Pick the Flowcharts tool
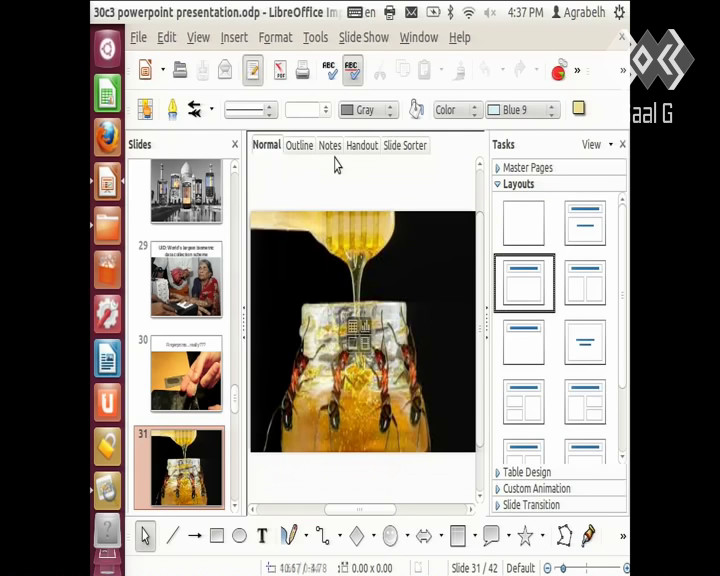This screenshot has height=576, width=720. tap(458, 536)
